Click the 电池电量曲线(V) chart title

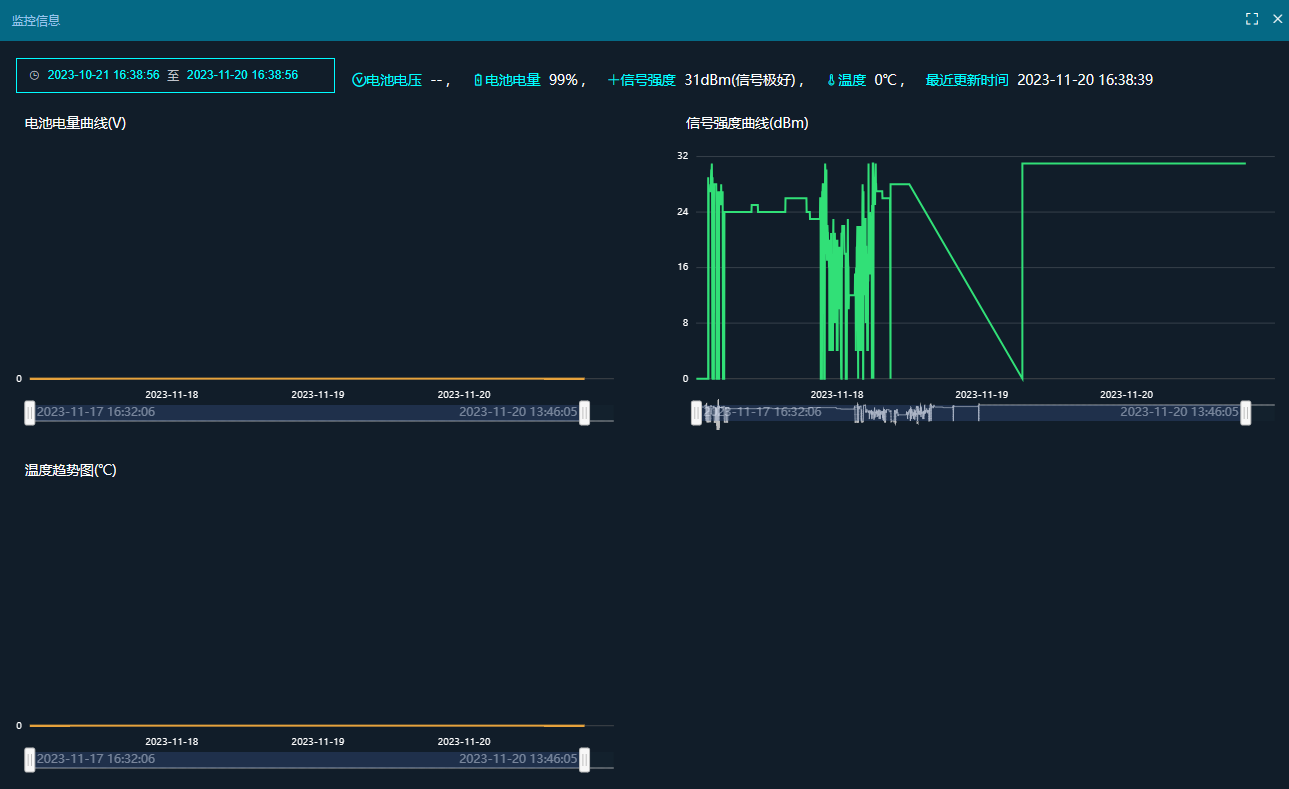click(75, 123)
